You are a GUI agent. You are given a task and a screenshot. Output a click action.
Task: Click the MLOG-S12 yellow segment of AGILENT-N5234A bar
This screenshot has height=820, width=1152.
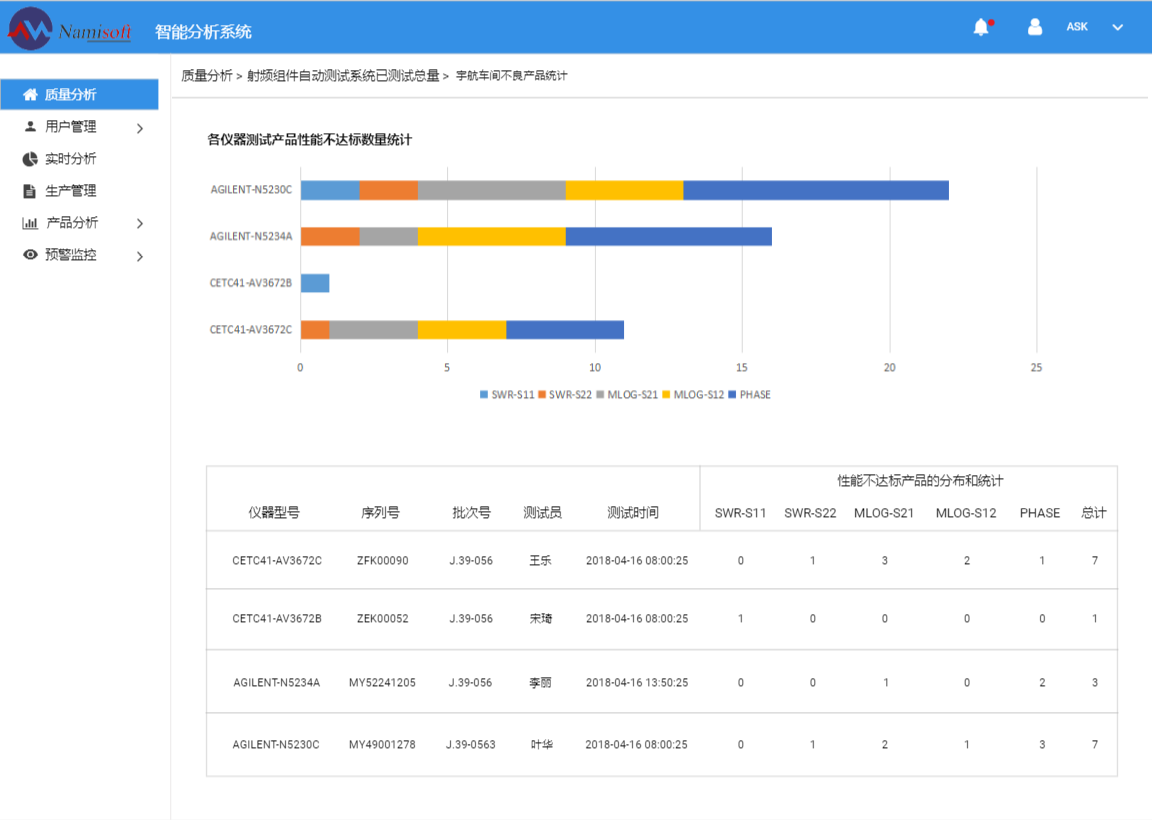[492, 237]
